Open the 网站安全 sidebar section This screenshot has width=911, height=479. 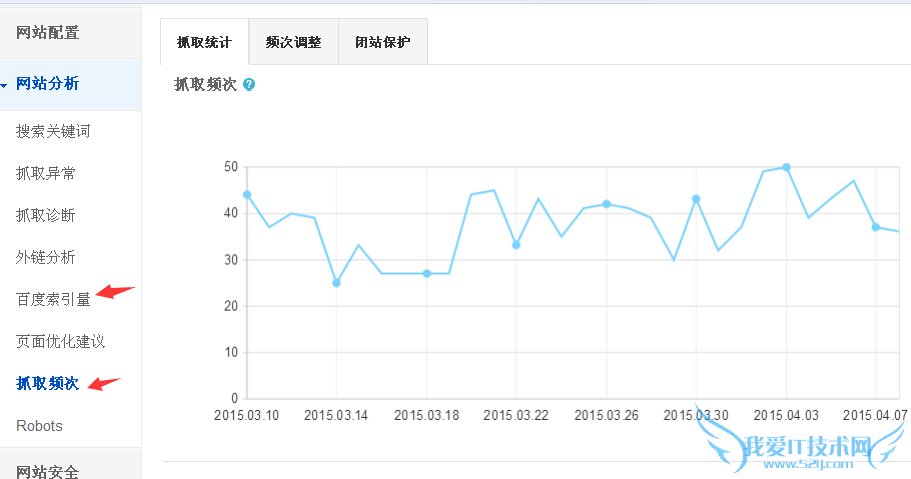click(x=48, y=470)
